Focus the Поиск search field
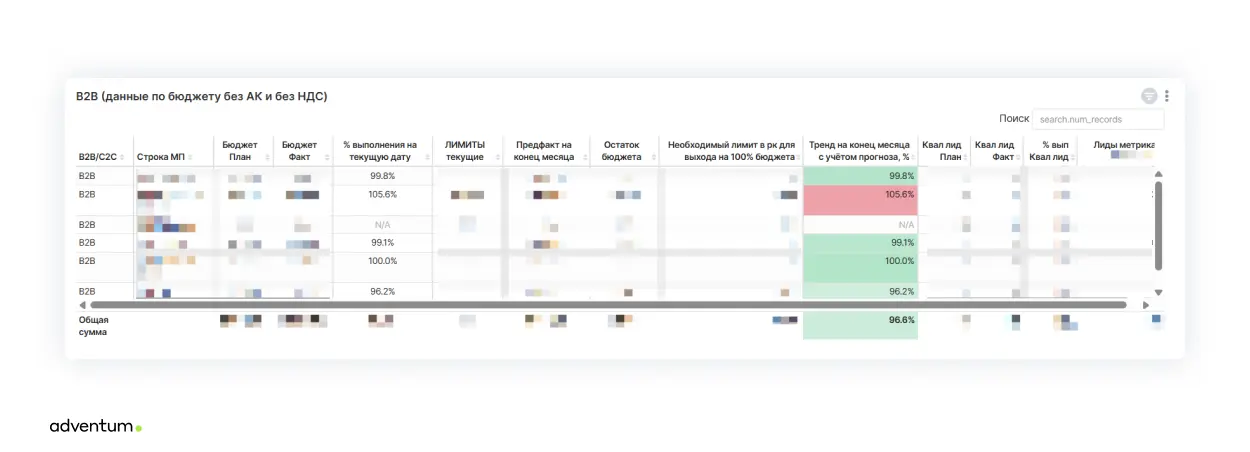 [1098, 119]
